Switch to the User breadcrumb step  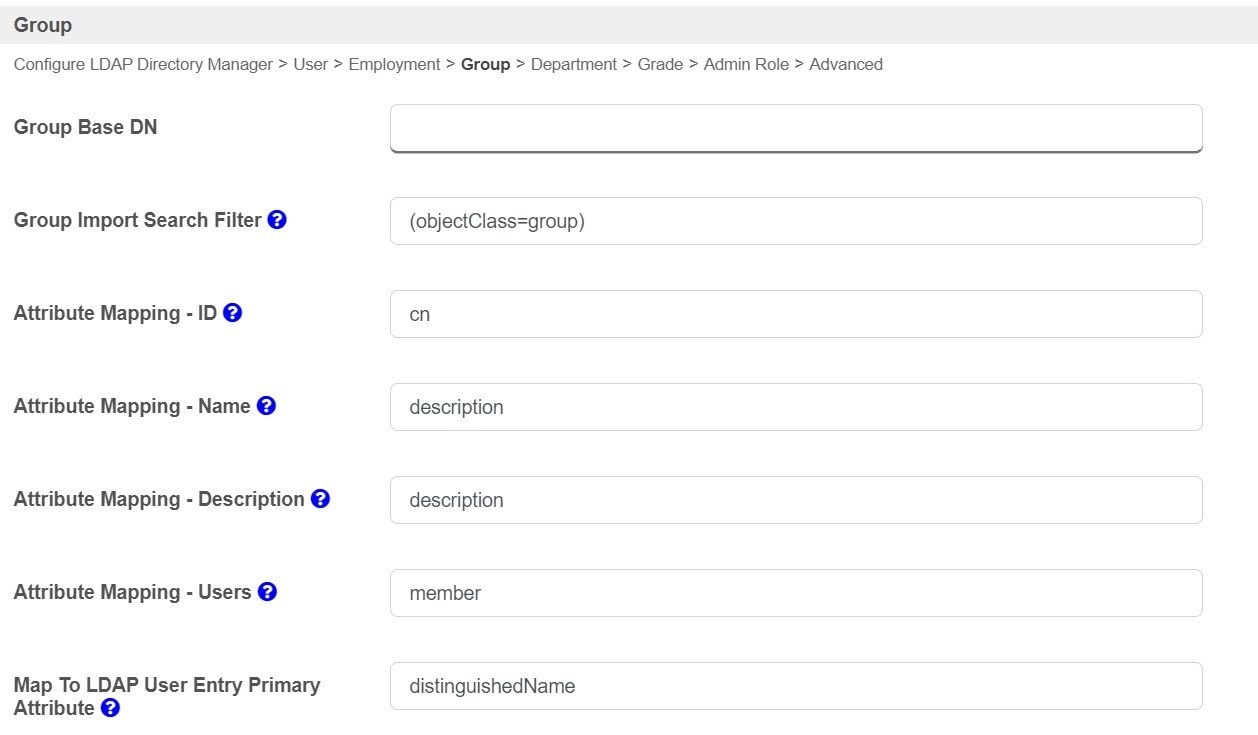310,64
